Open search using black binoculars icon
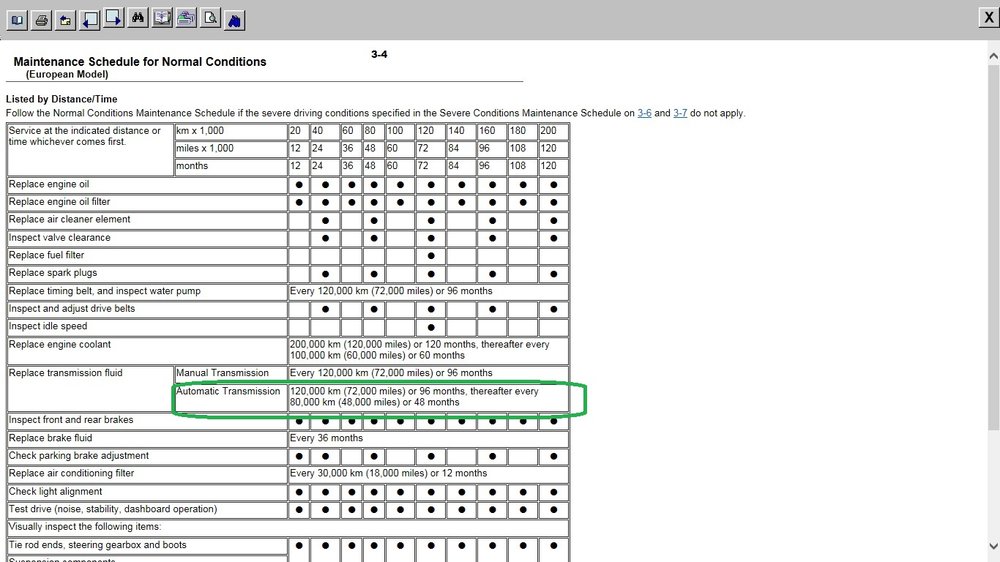 pos(138,18)
